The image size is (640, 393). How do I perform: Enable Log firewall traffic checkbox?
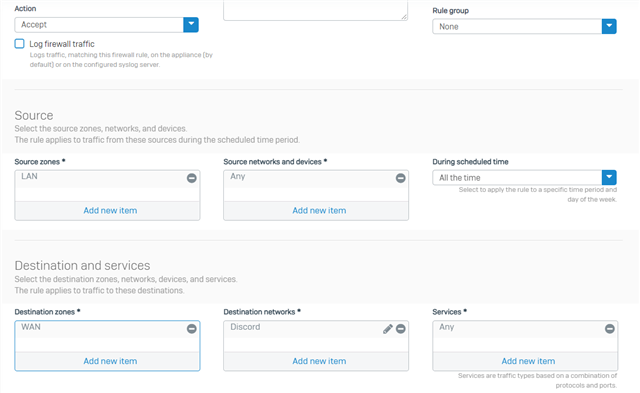pos(20,44)
